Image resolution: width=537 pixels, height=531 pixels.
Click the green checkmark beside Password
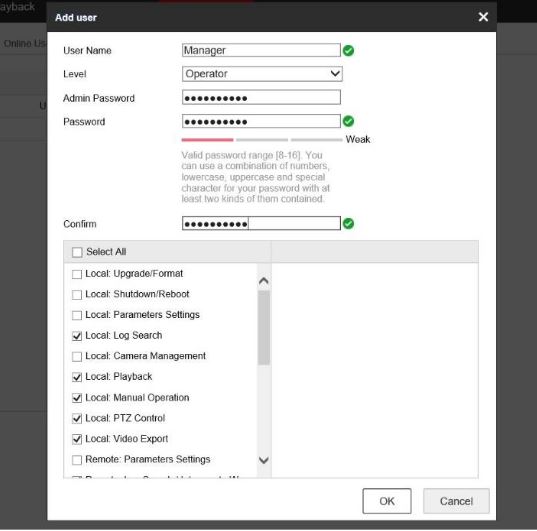click(349, 121)
